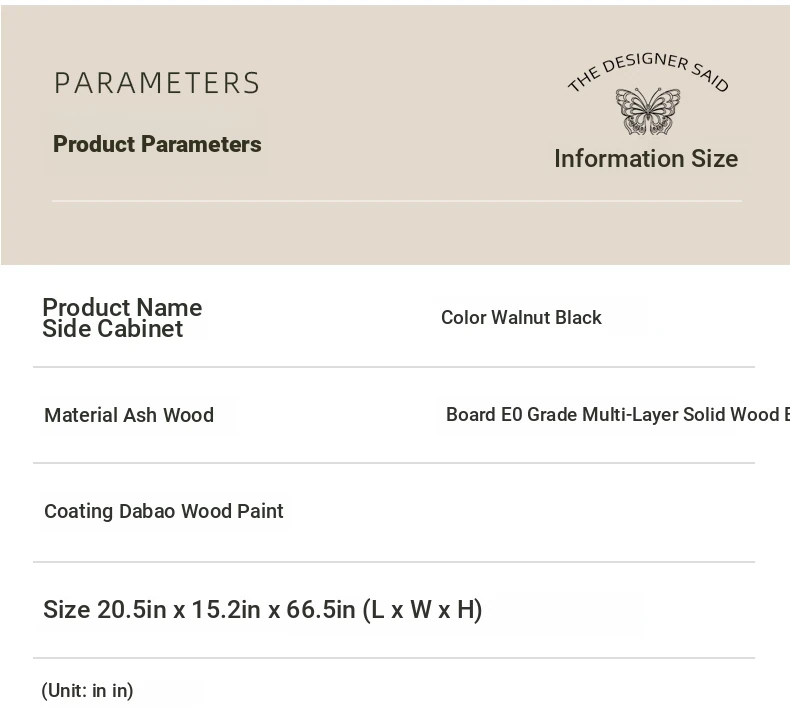Click the PARAMETERS heading
Screen dimensions: 790x725
point(157,83)
